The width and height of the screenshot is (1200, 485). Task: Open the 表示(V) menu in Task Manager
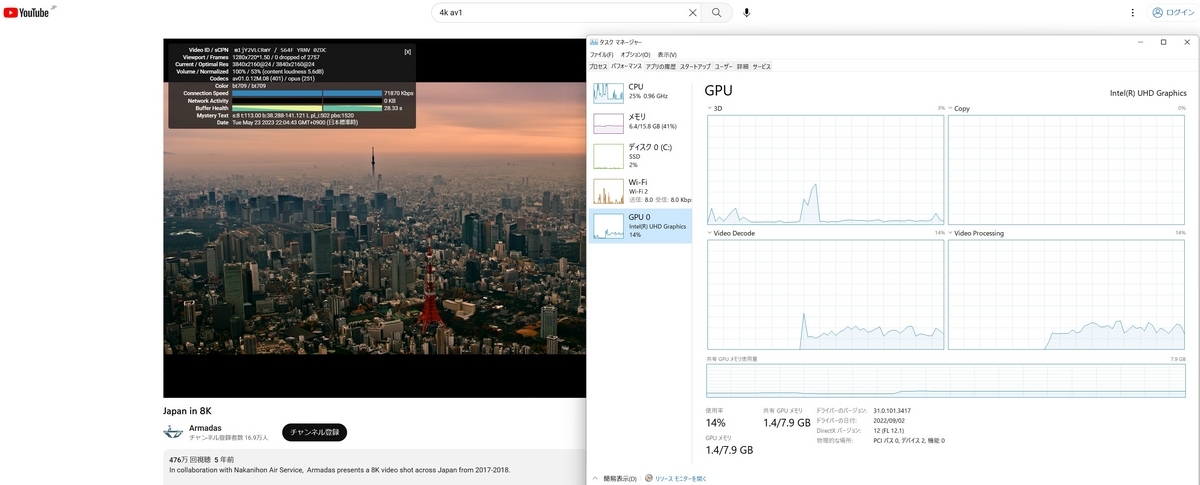666,54
